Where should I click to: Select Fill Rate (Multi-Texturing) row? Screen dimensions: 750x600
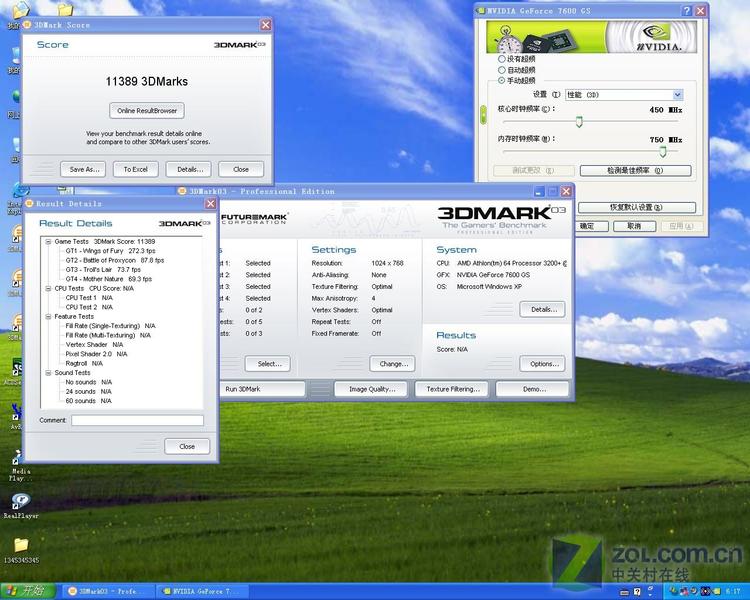point(108,335)
